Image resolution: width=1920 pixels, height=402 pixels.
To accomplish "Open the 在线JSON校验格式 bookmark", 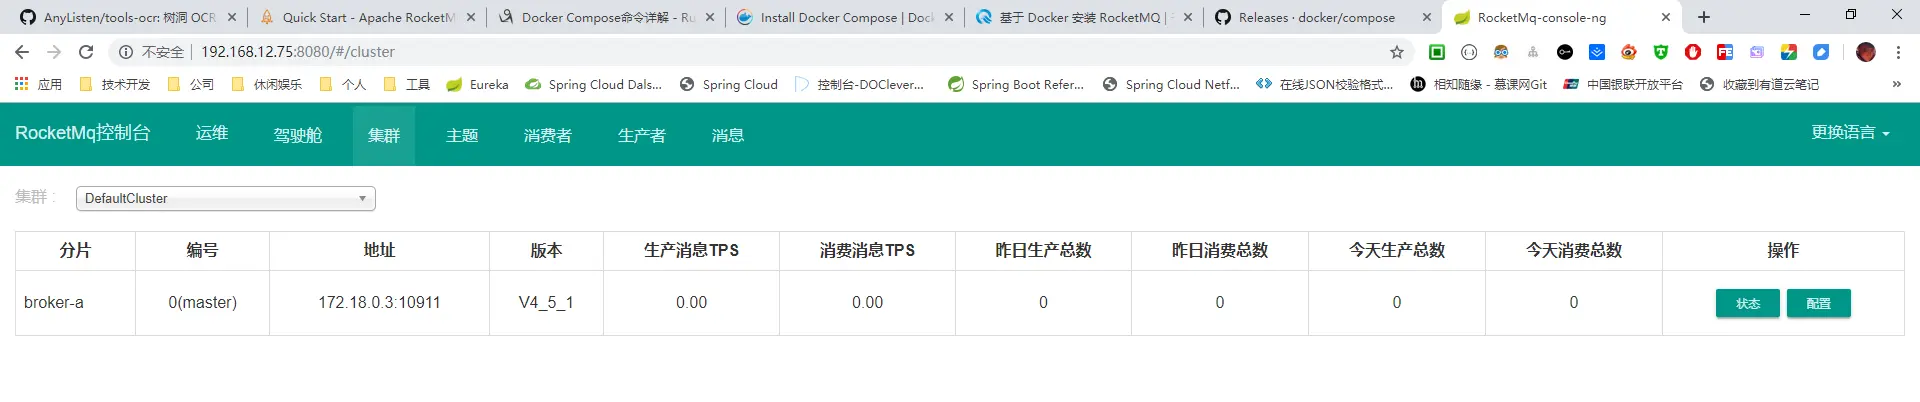I will point(1325,84).
